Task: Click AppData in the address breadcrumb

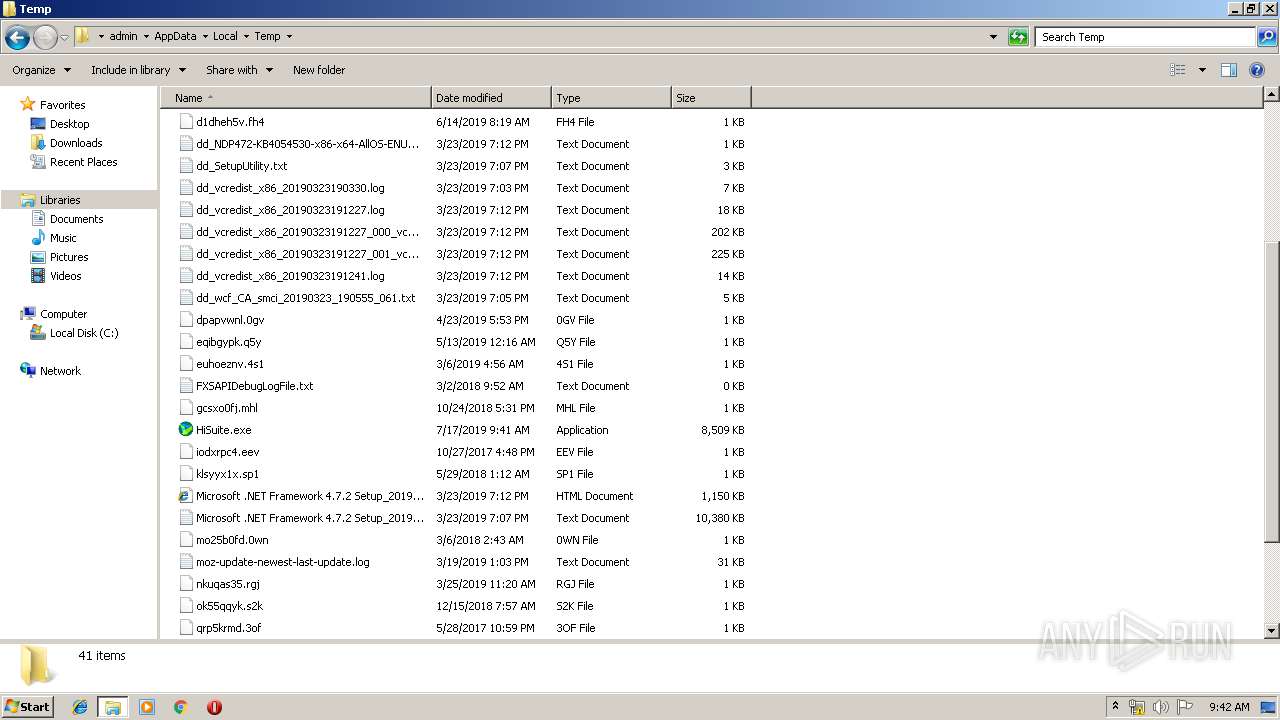Action: pyautogui.click(x=175, y=36)
